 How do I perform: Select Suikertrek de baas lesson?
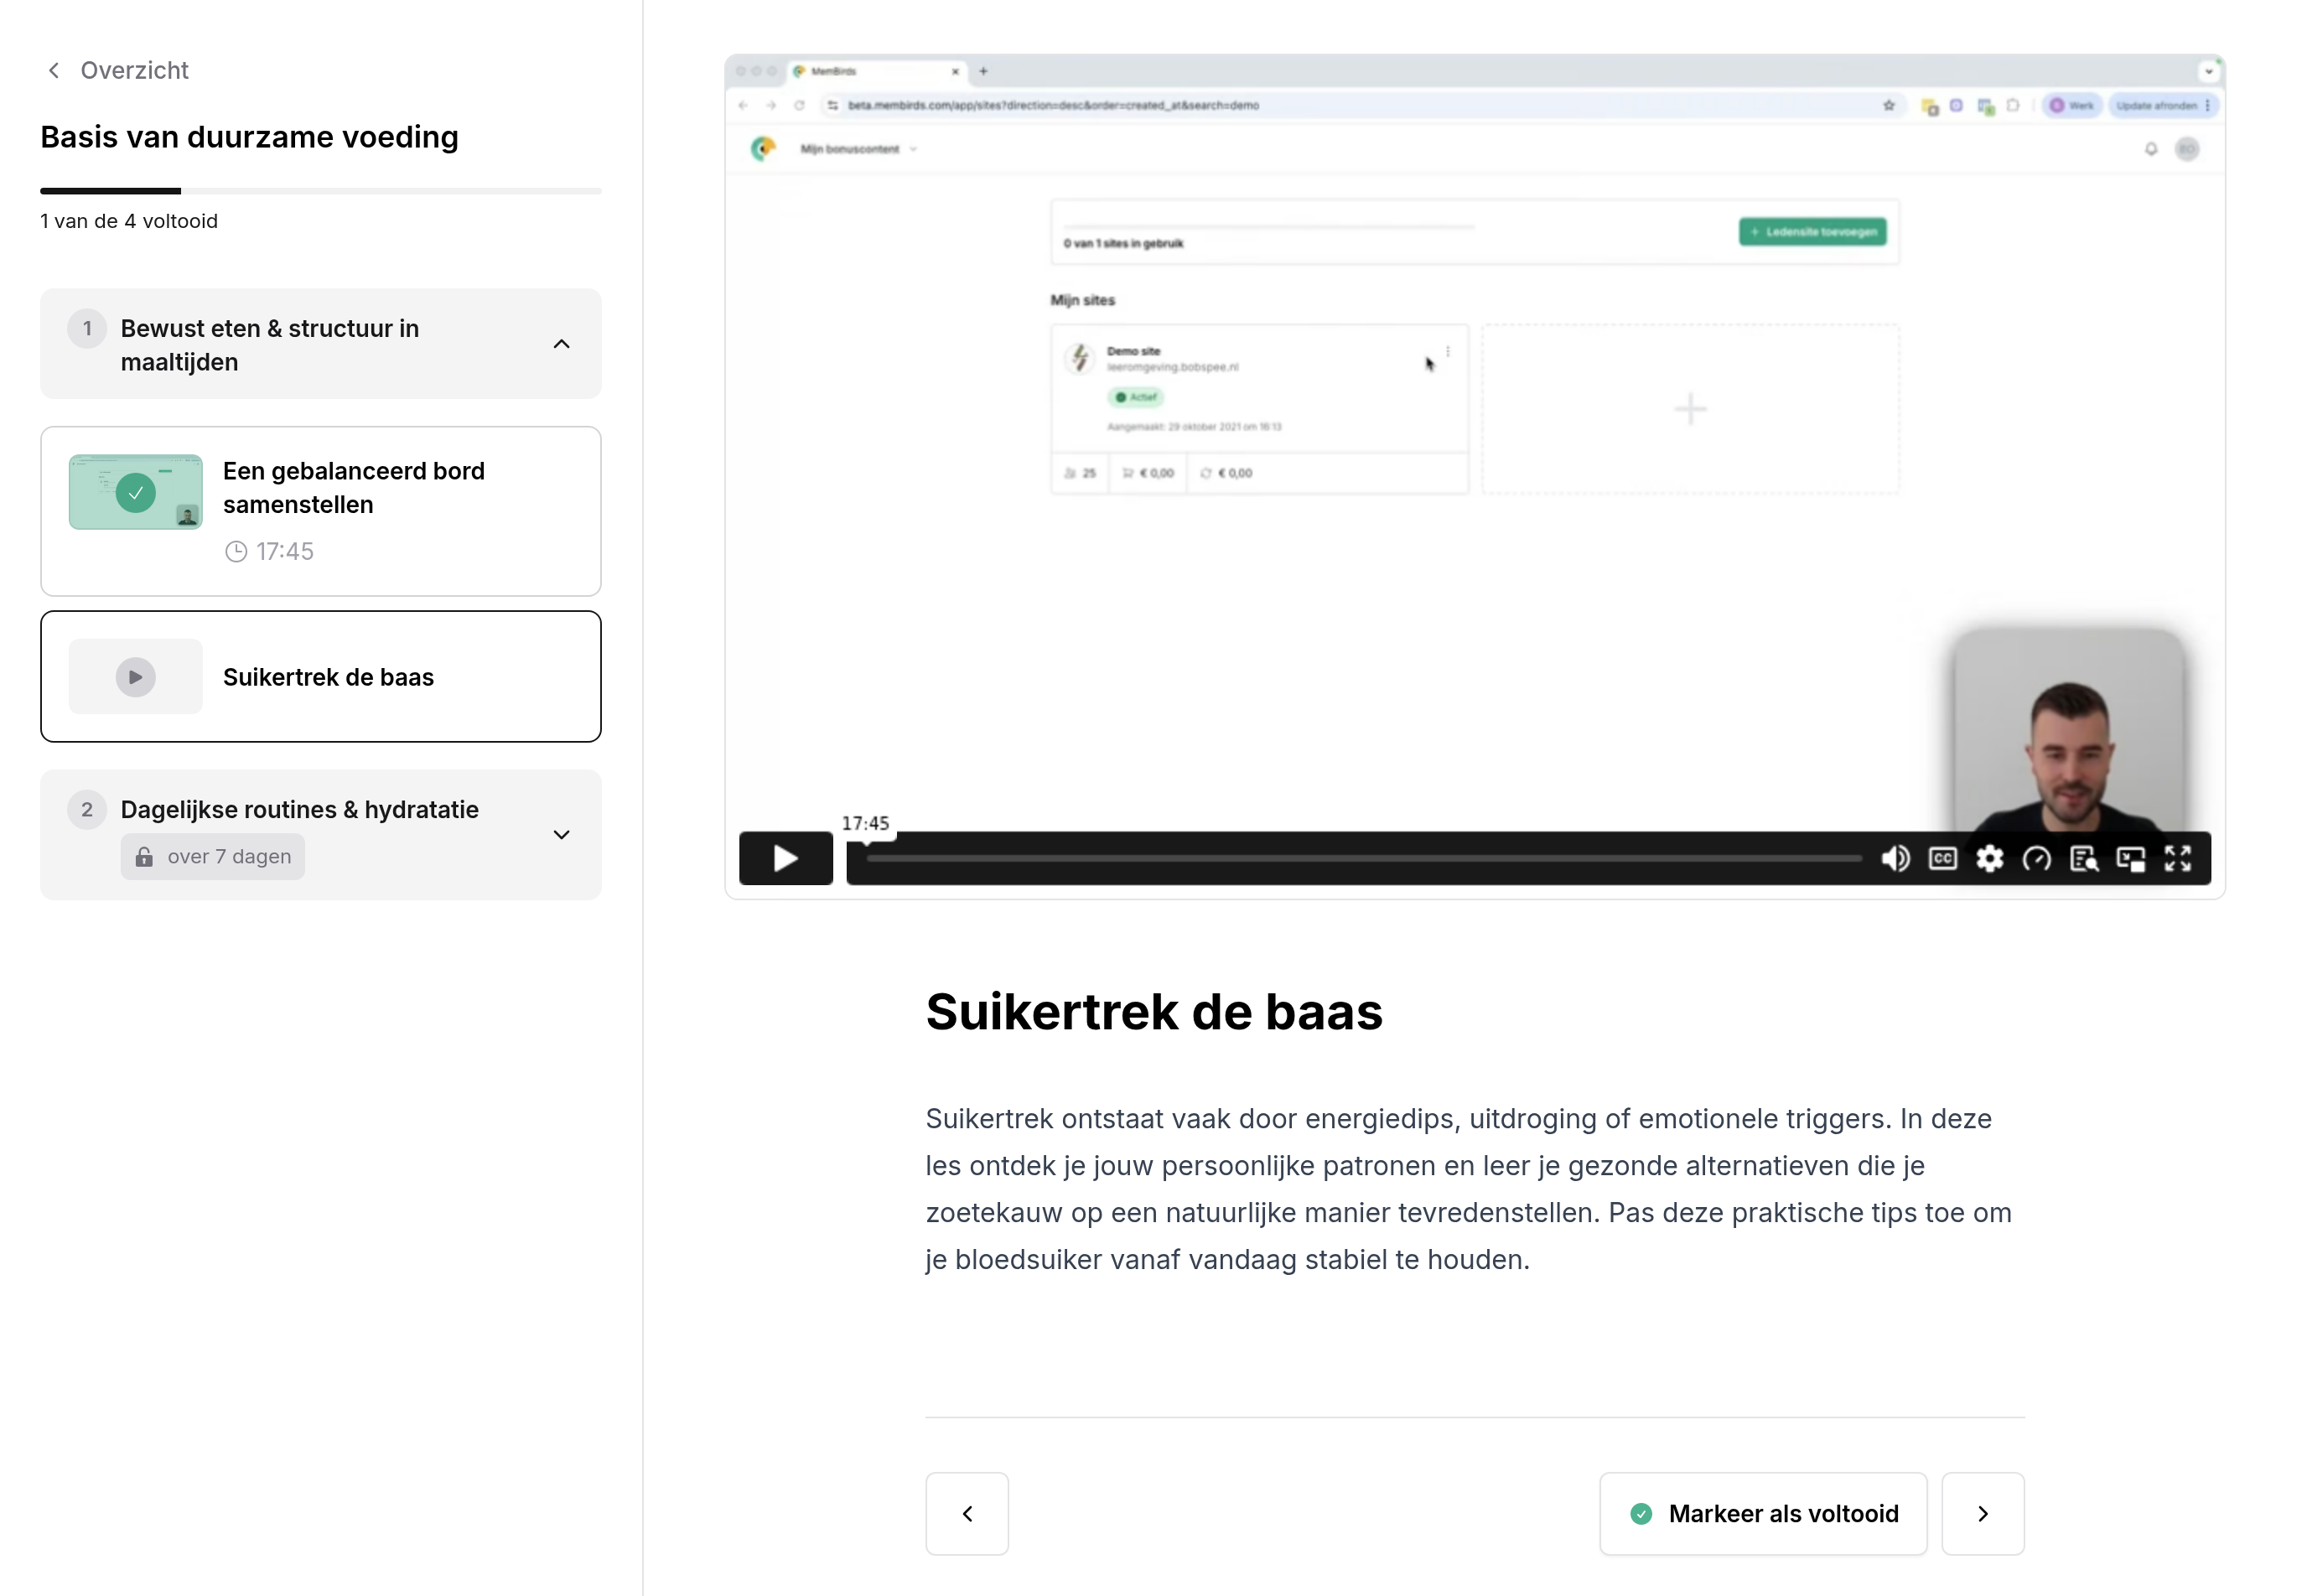pos(321,676)
